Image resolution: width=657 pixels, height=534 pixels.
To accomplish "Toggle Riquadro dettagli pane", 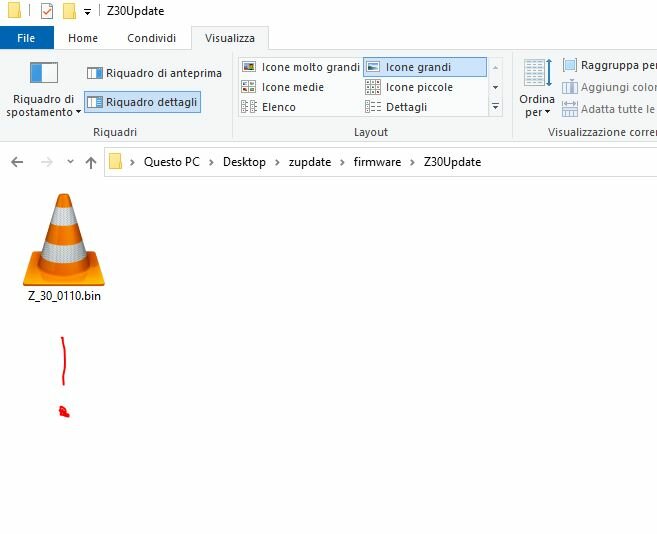I will [x=142, y=102].
